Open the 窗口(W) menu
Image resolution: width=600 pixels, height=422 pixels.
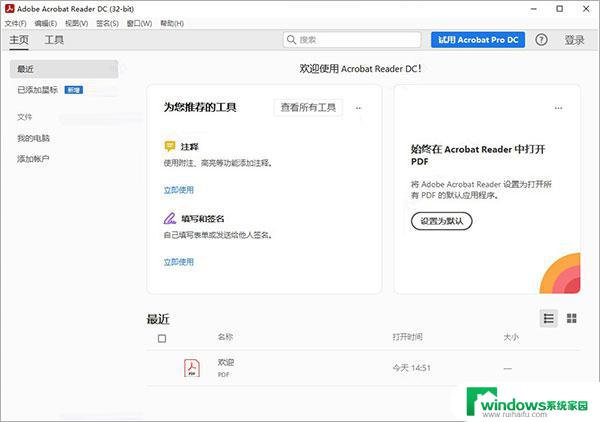pos(139,24)
